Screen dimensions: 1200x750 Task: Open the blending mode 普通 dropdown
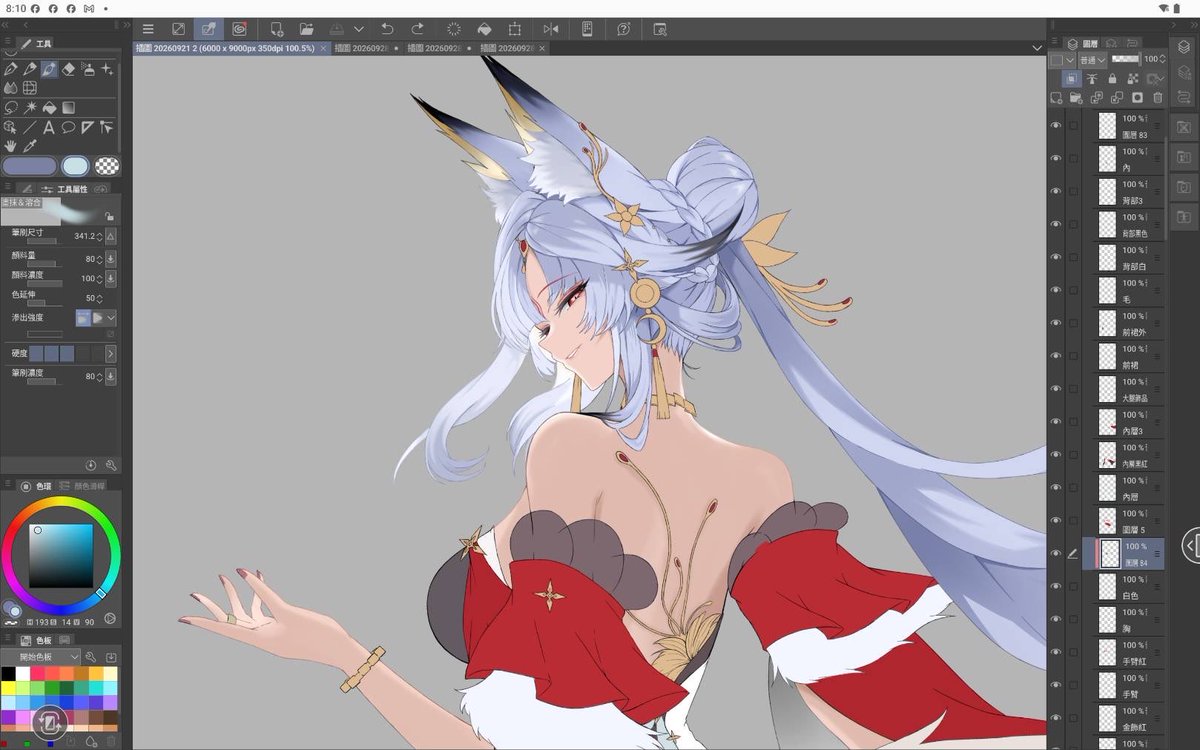pyautogui.click(x=1092, y=60)
